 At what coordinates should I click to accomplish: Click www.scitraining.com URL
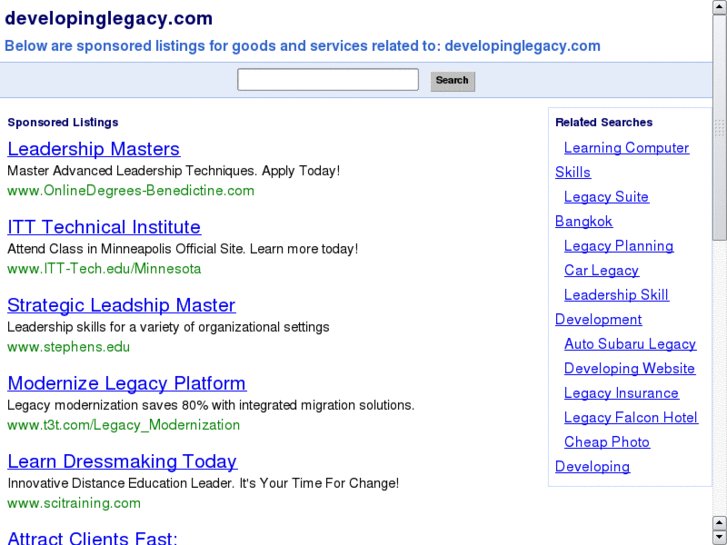[x=74, y=503]
